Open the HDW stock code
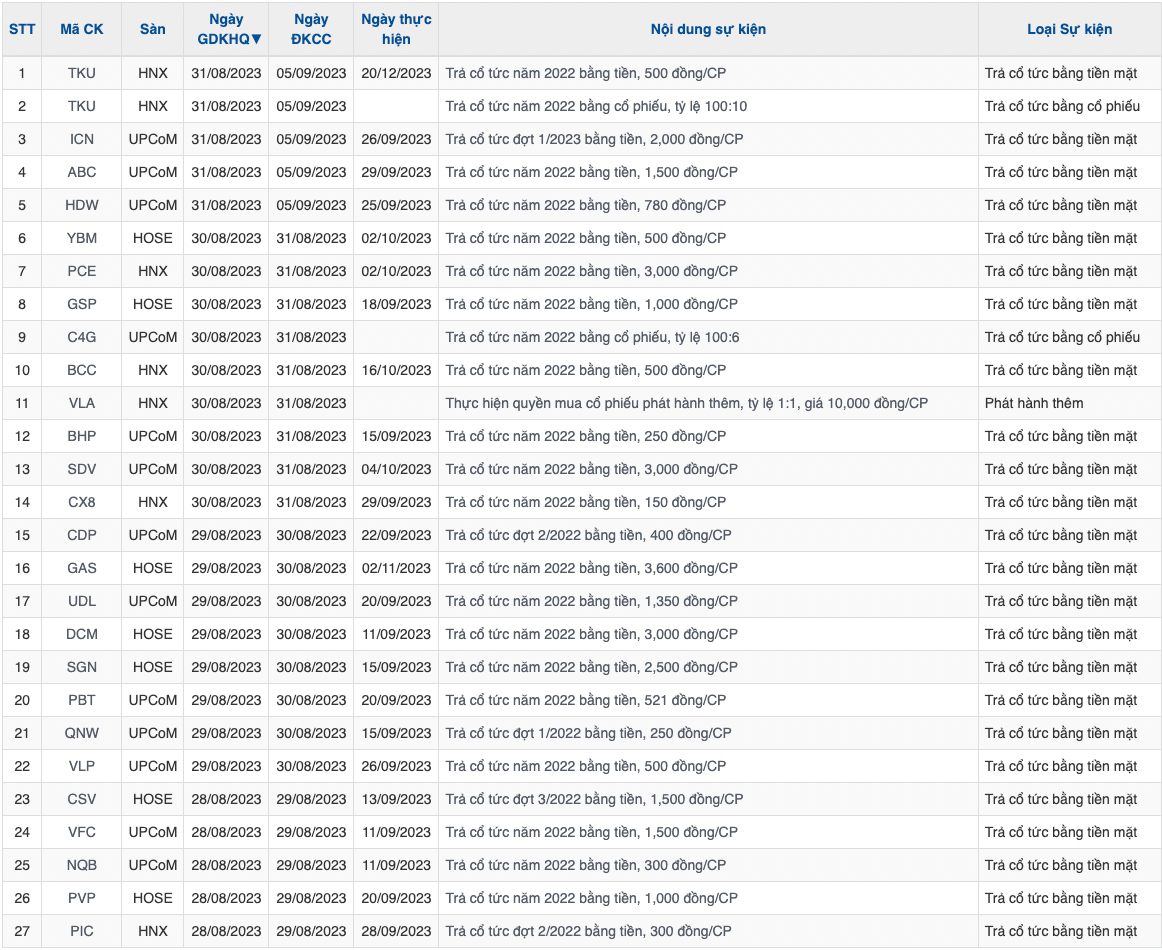Image resolution: width=1162 pixels, height=950 pixels. (x=82, y=205)
